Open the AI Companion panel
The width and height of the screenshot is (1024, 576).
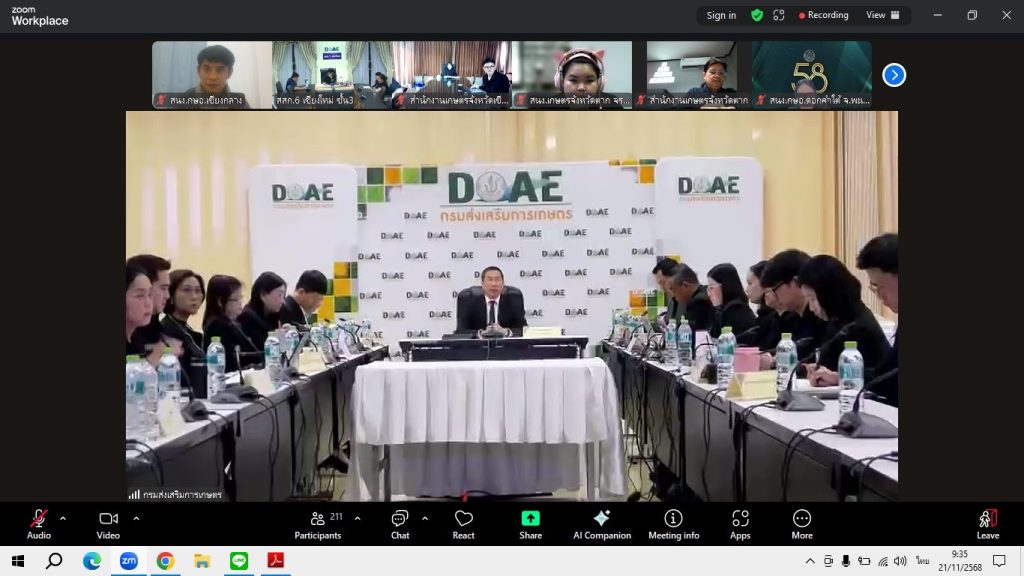point(601,524)
